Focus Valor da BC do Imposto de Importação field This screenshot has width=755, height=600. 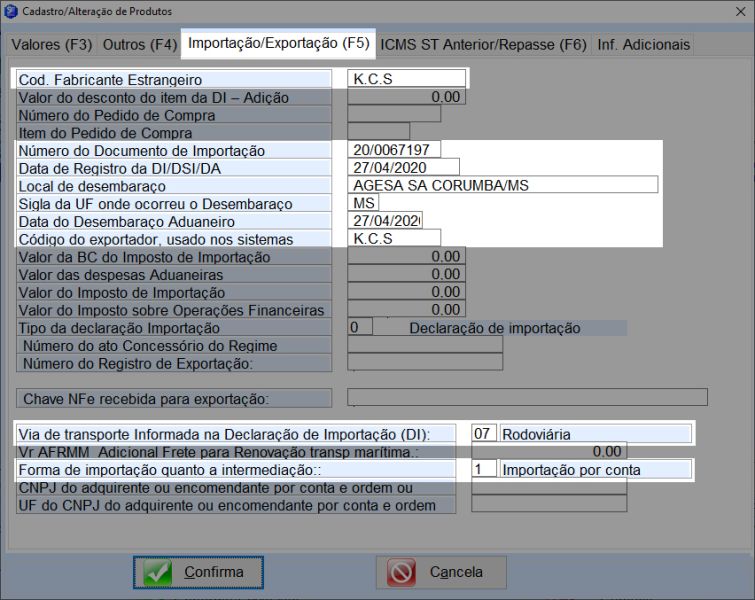coord(406,256)
